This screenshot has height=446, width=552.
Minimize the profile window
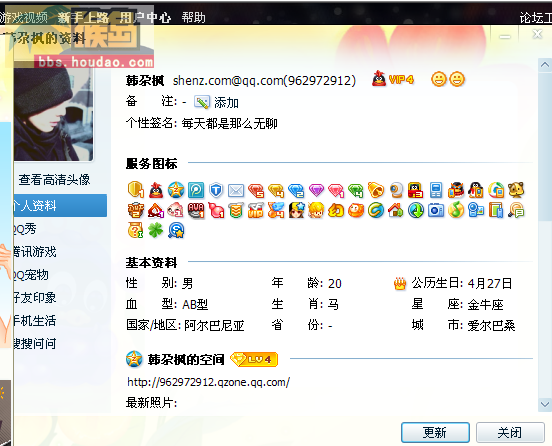(x=505, y=36)
